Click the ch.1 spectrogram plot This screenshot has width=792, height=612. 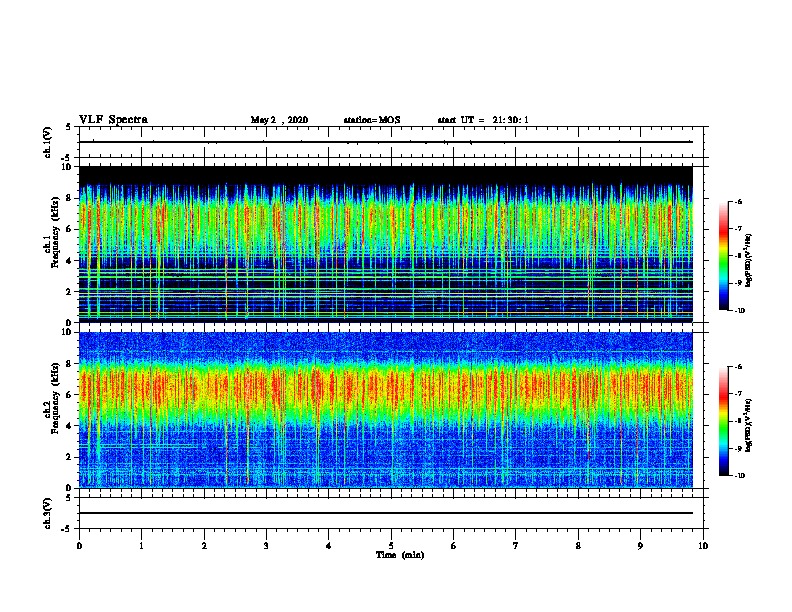[x=386, y=244]
